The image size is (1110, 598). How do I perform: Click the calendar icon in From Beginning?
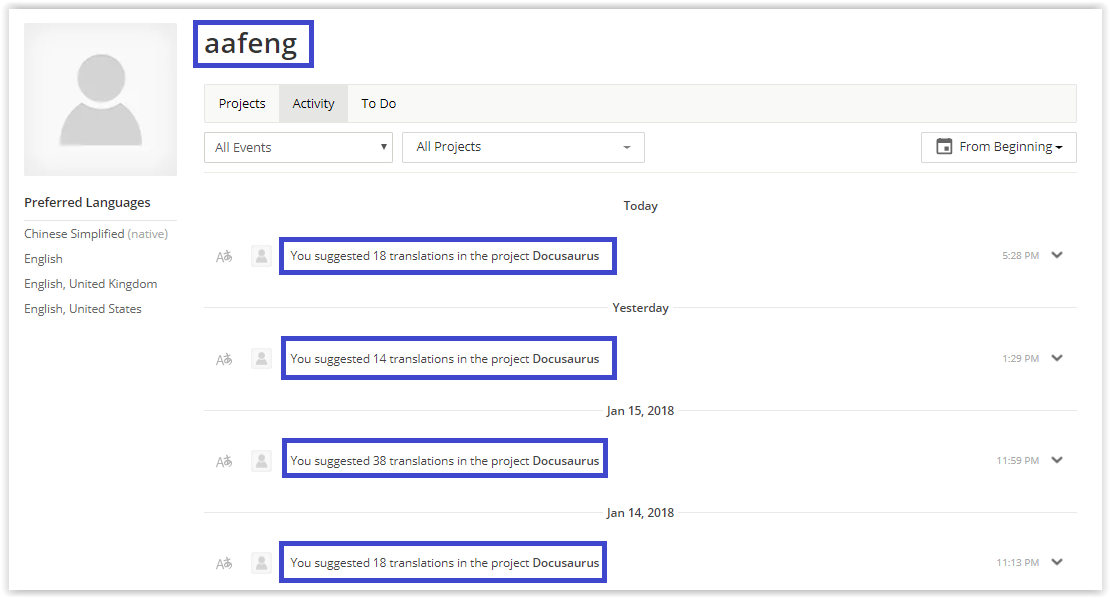(x=944, y=146)
